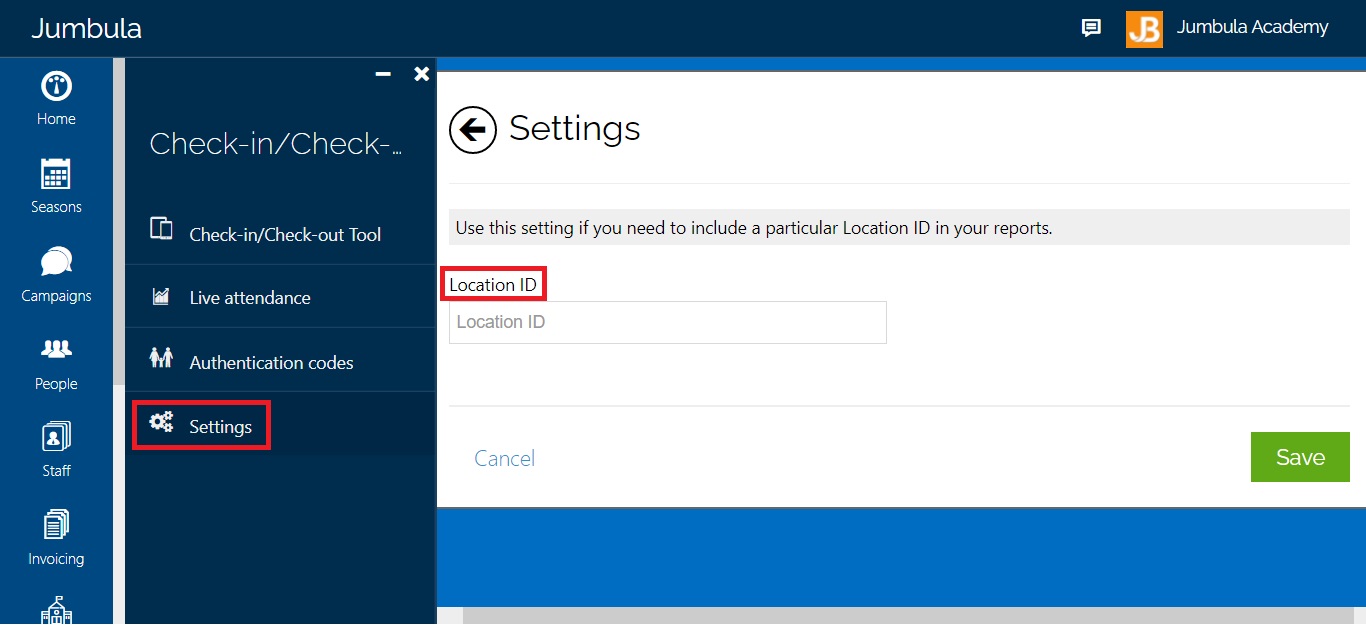Minimize the Check-in/Check-out side panel
The width and height of the screenshot is (1366, 625).
383,74
